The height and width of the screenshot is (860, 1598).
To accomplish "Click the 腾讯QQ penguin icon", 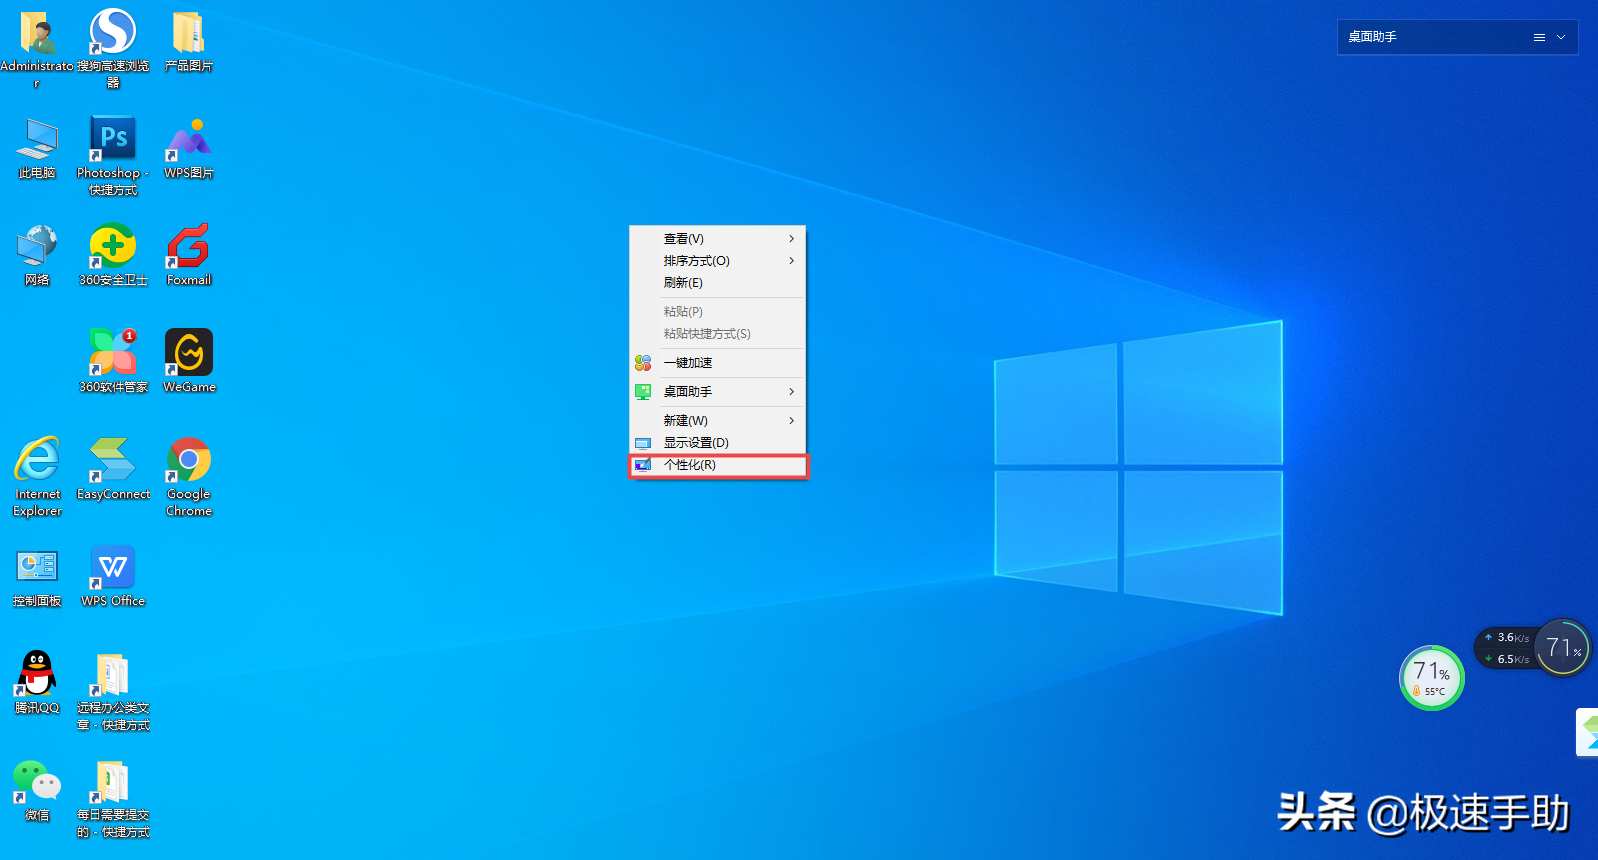I will (37, 674).
